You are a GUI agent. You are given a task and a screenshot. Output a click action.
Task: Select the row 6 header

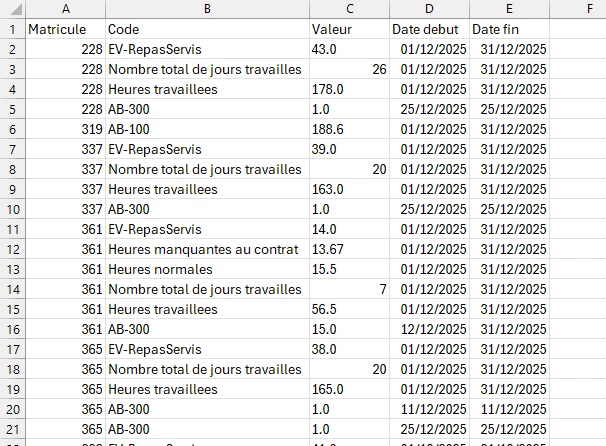point(12,129)
